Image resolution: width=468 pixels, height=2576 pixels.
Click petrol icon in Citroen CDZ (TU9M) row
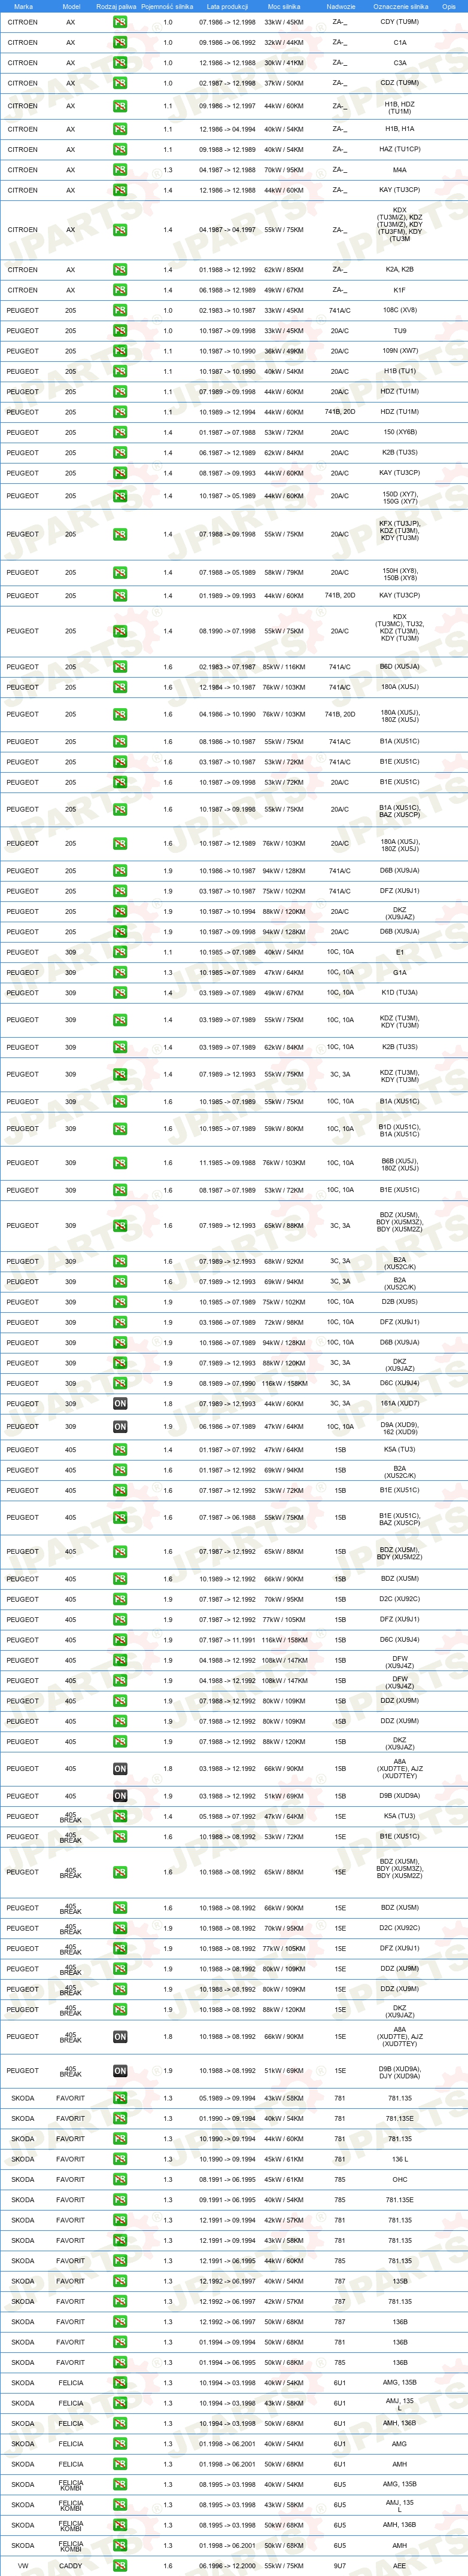point(120,83)
